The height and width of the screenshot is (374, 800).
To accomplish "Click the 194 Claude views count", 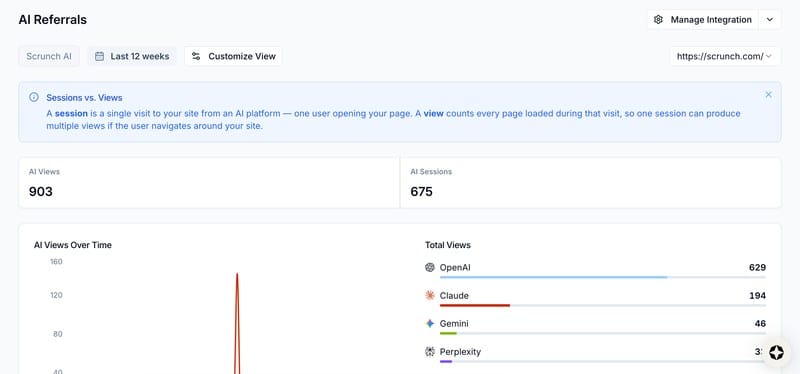I will [758, 295].
